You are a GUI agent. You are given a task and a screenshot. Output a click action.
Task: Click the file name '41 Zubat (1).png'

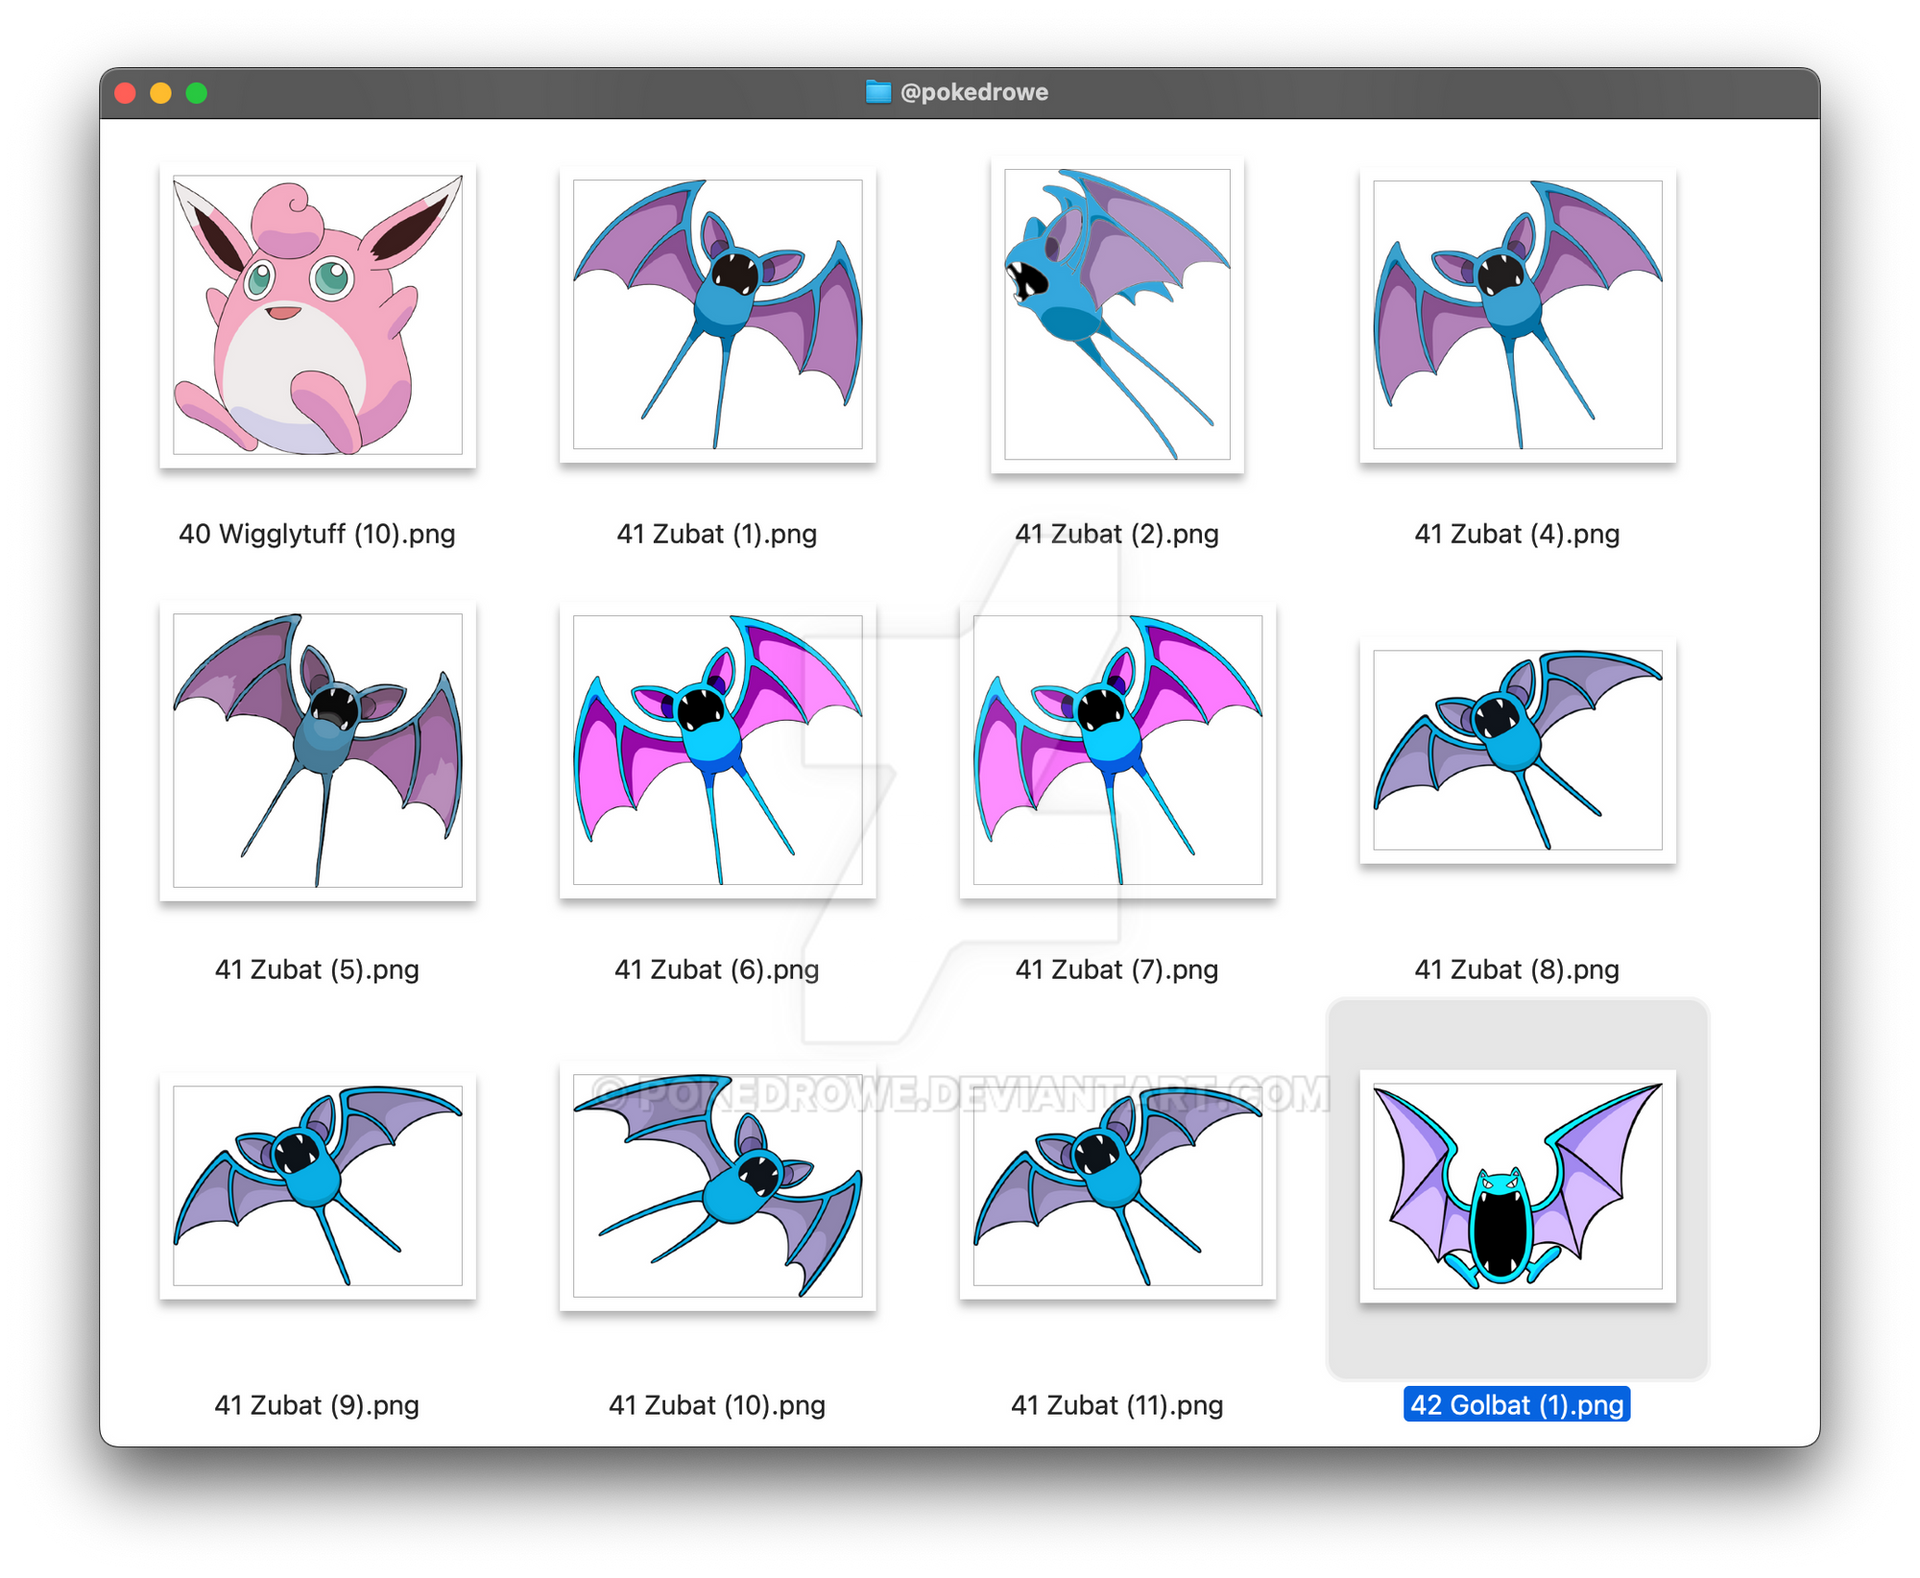[717, 534]
